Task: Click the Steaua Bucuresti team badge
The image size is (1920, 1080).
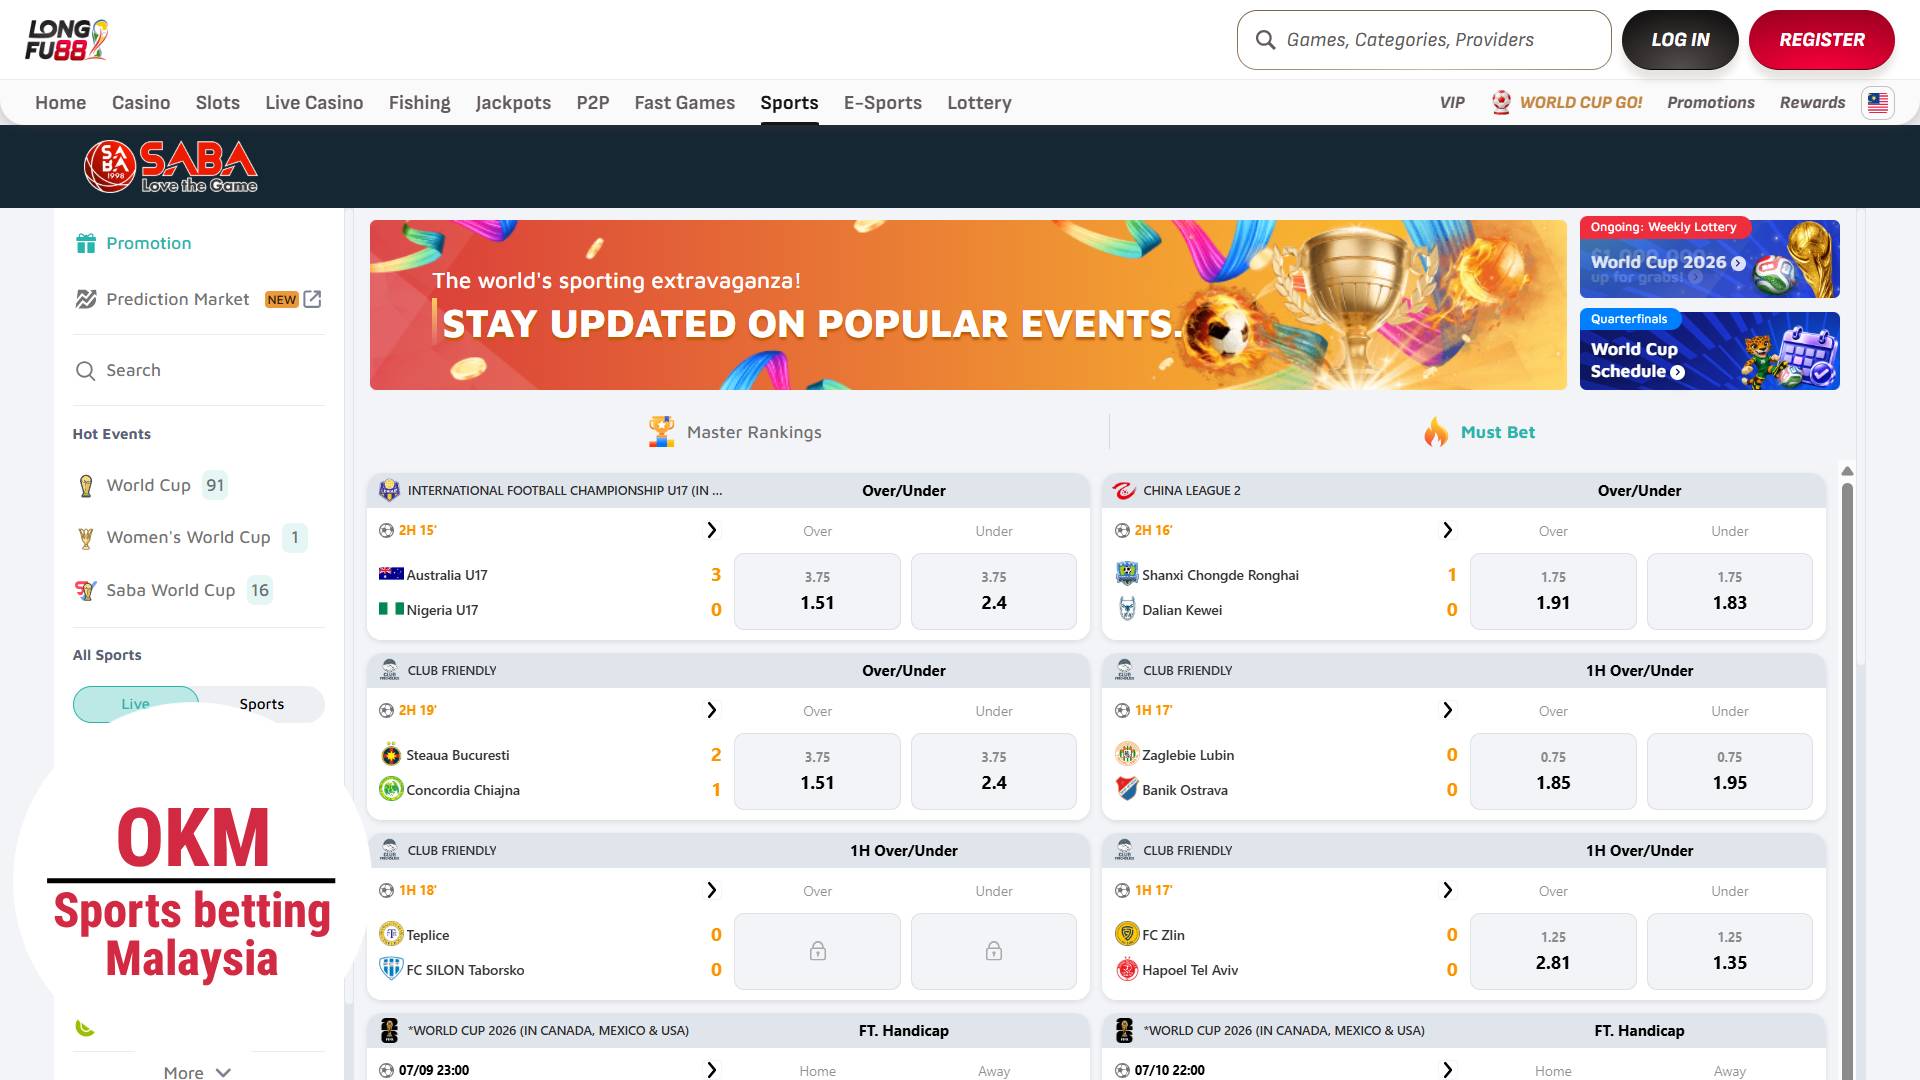Action: tap(391, 755)
